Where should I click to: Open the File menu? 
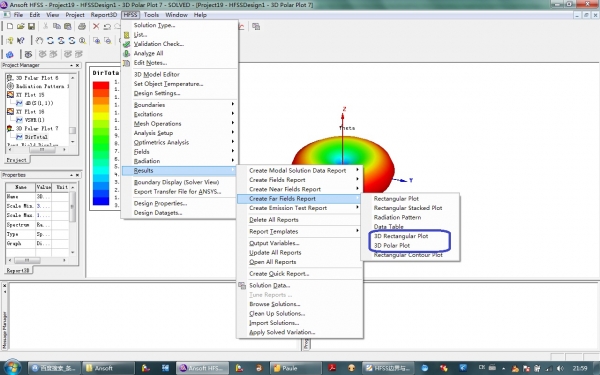[18, 15]
